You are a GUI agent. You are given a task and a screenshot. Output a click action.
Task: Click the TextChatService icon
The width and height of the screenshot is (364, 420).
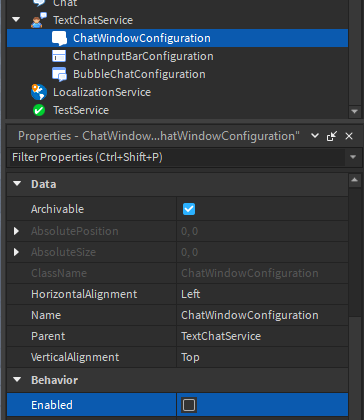39,20
